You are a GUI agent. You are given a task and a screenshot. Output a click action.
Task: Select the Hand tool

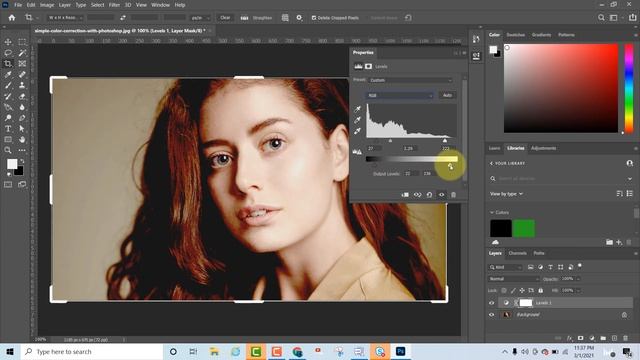tap(22, 140)
